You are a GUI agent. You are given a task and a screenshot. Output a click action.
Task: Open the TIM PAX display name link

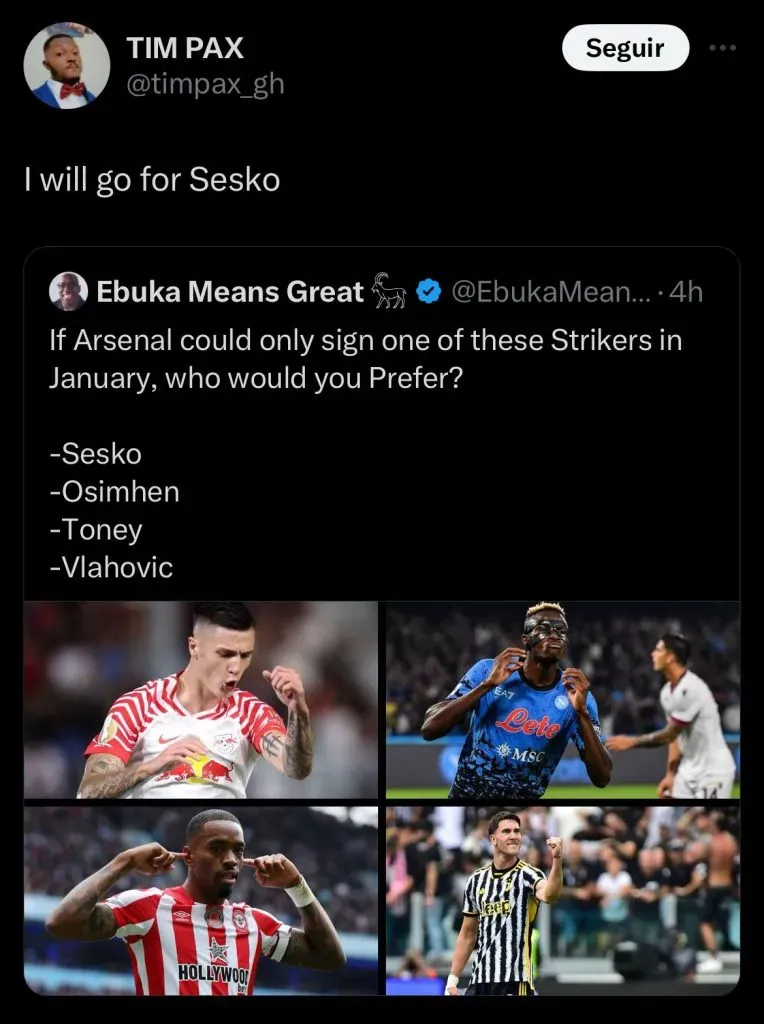click(185, 48)
